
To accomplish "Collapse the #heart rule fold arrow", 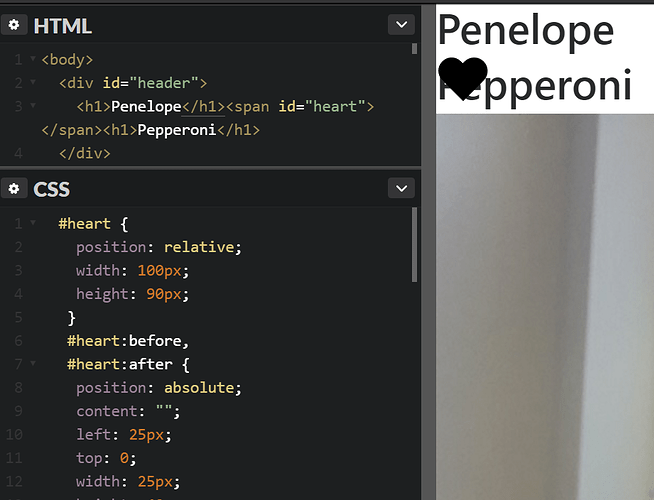I will point(33,223).
